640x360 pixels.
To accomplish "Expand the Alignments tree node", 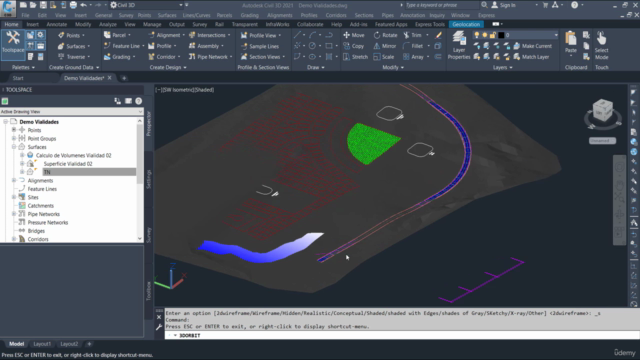I will coord(14,180).
